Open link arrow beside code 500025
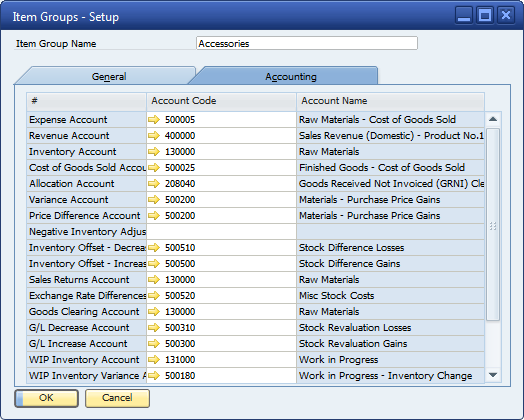Screen dimensions: 524x420 click(154, 167)
